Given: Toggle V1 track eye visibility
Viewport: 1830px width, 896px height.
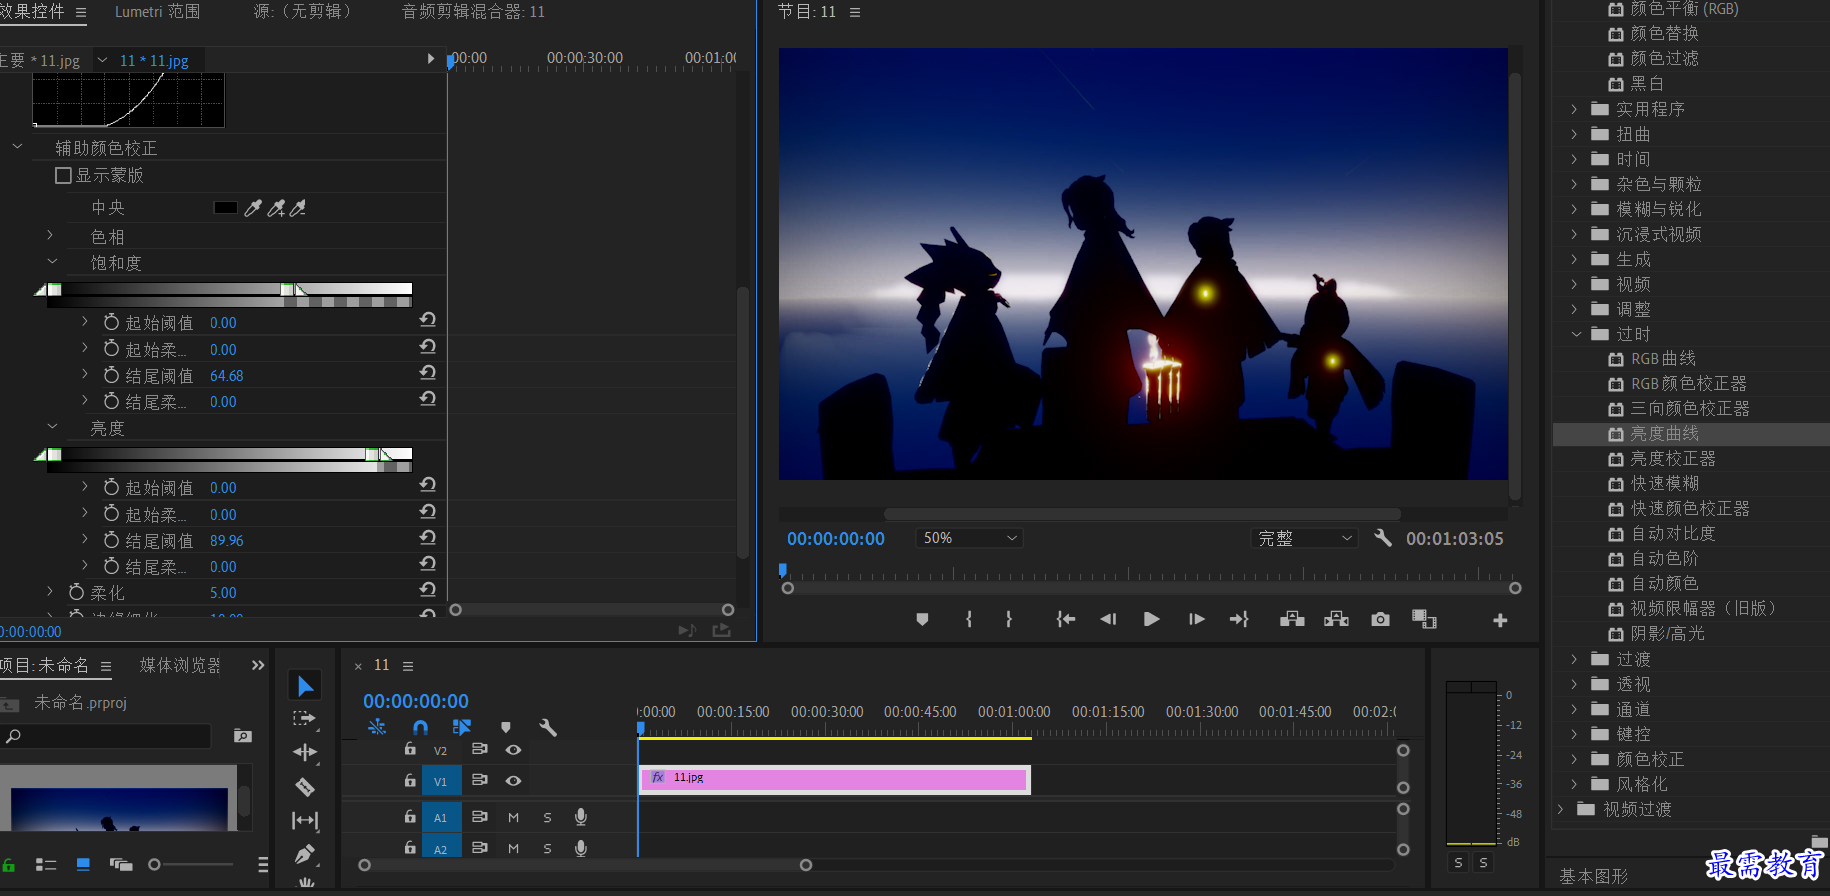Looking at the screenshot, I should pos(513,780).
